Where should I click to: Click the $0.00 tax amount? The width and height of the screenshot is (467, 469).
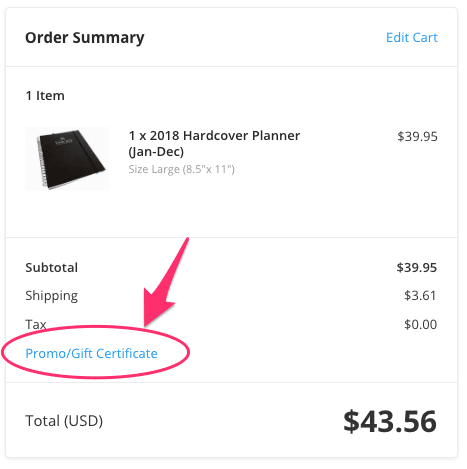tap(420, 324)
